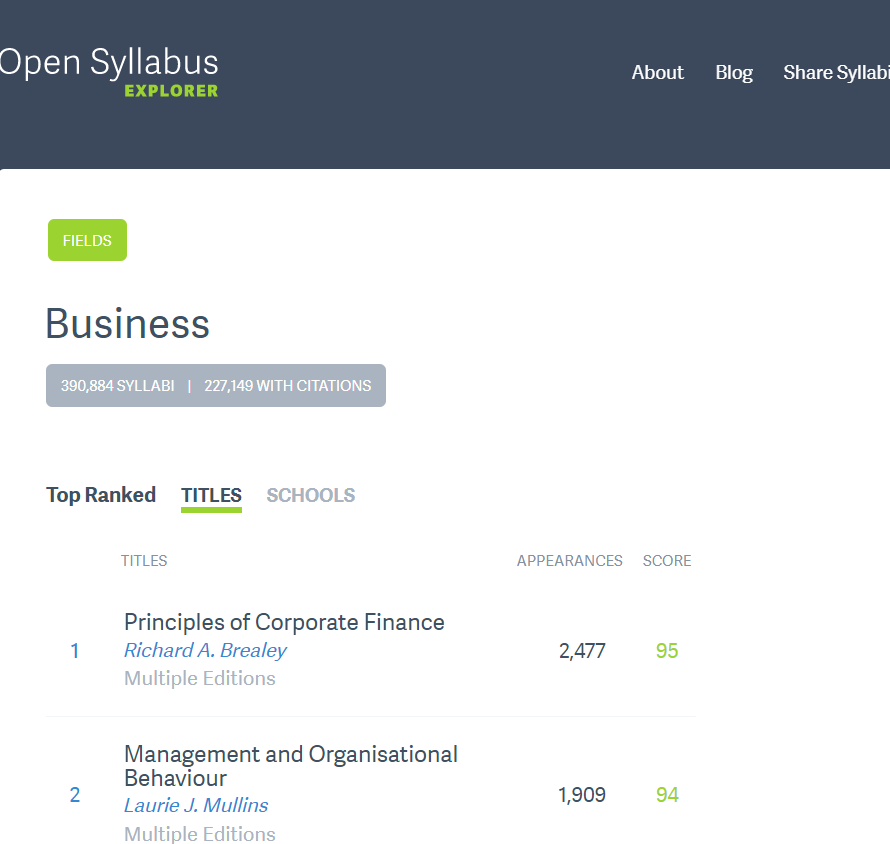The image size is (890, 844).
Task: Open the About page
Action: pyautogui.click(x=657, y=73)
